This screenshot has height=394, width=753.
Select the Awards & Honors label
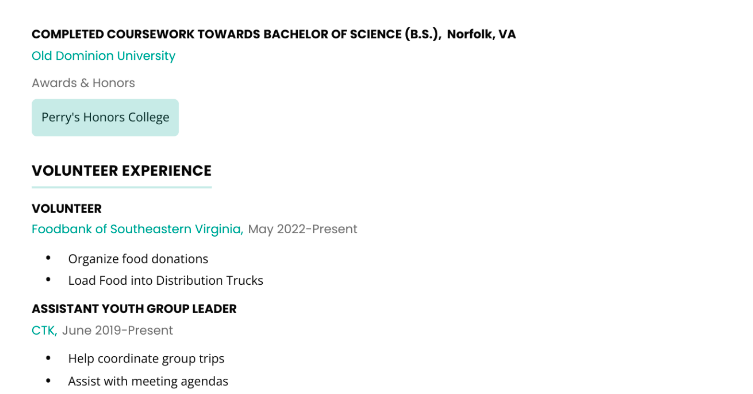[x=83, y=83]
